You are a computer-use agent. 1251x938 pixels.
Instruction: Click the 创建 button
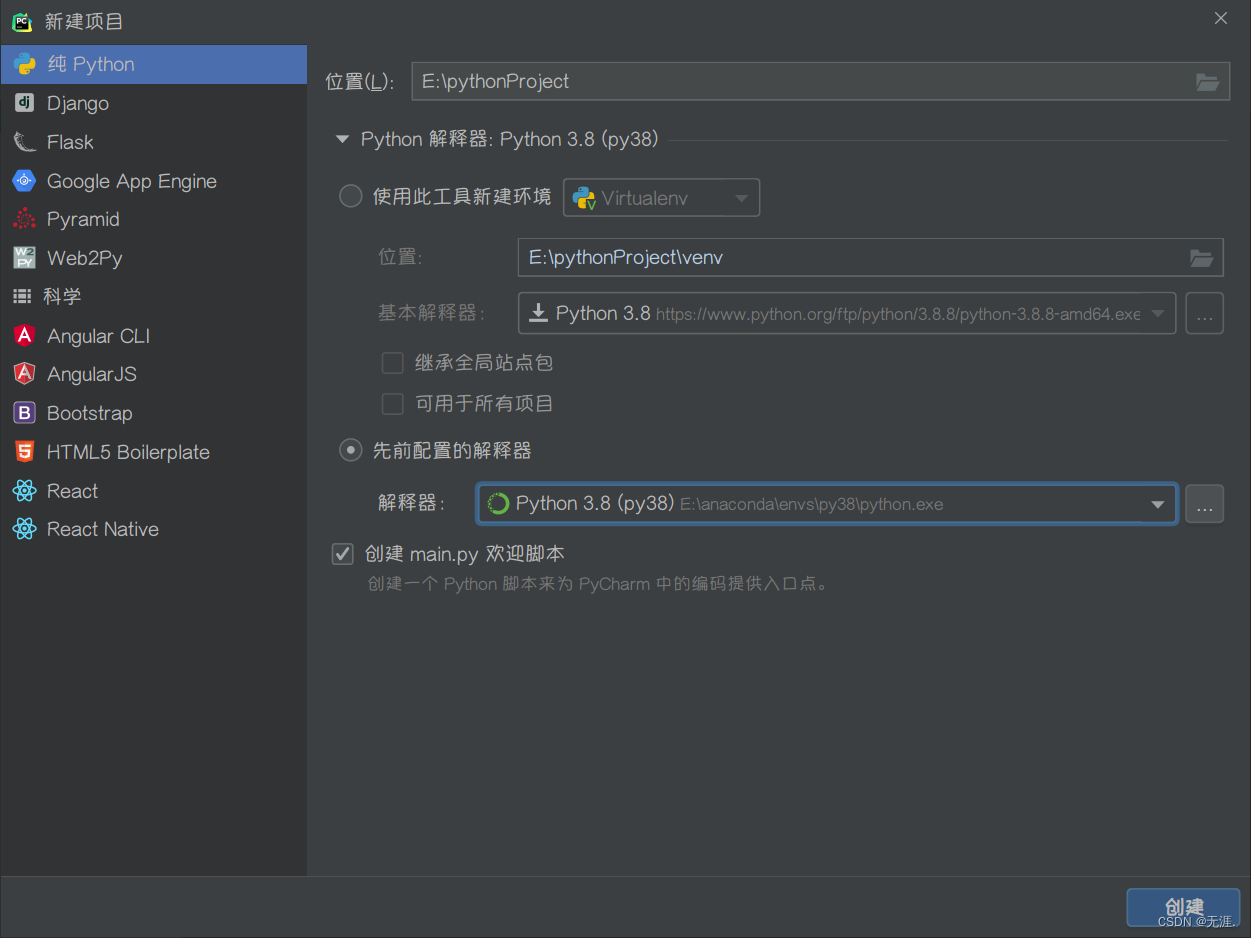(1183, 907)
